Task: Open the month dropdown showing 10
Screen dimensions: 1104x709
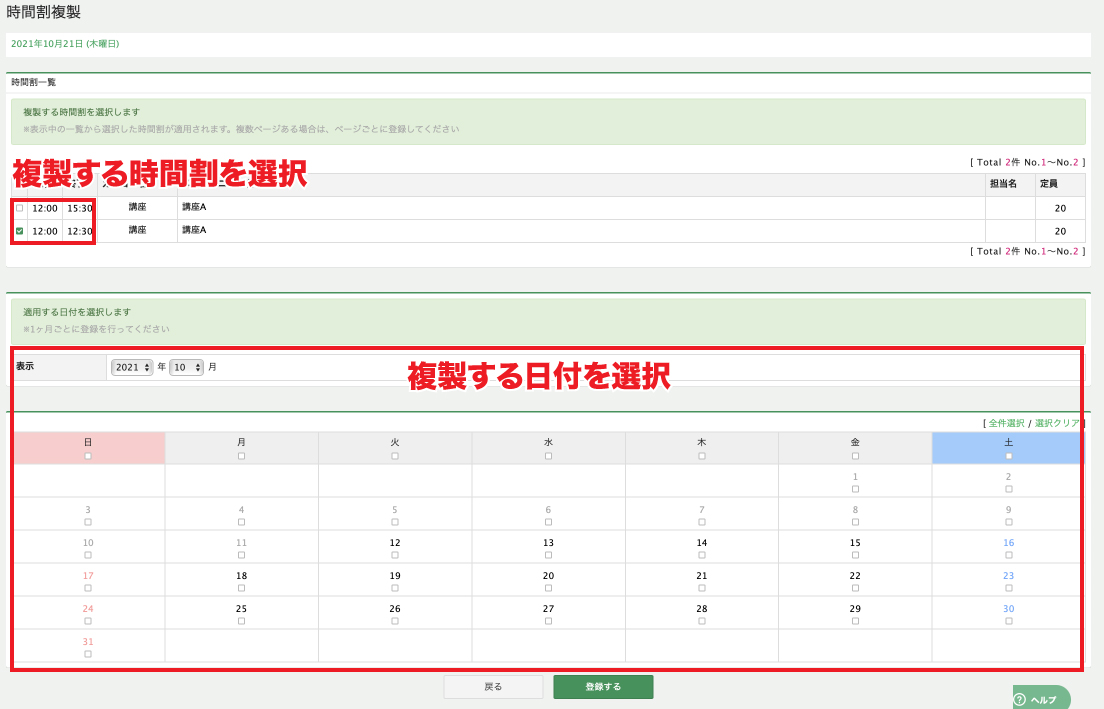Action: (186, 367)
